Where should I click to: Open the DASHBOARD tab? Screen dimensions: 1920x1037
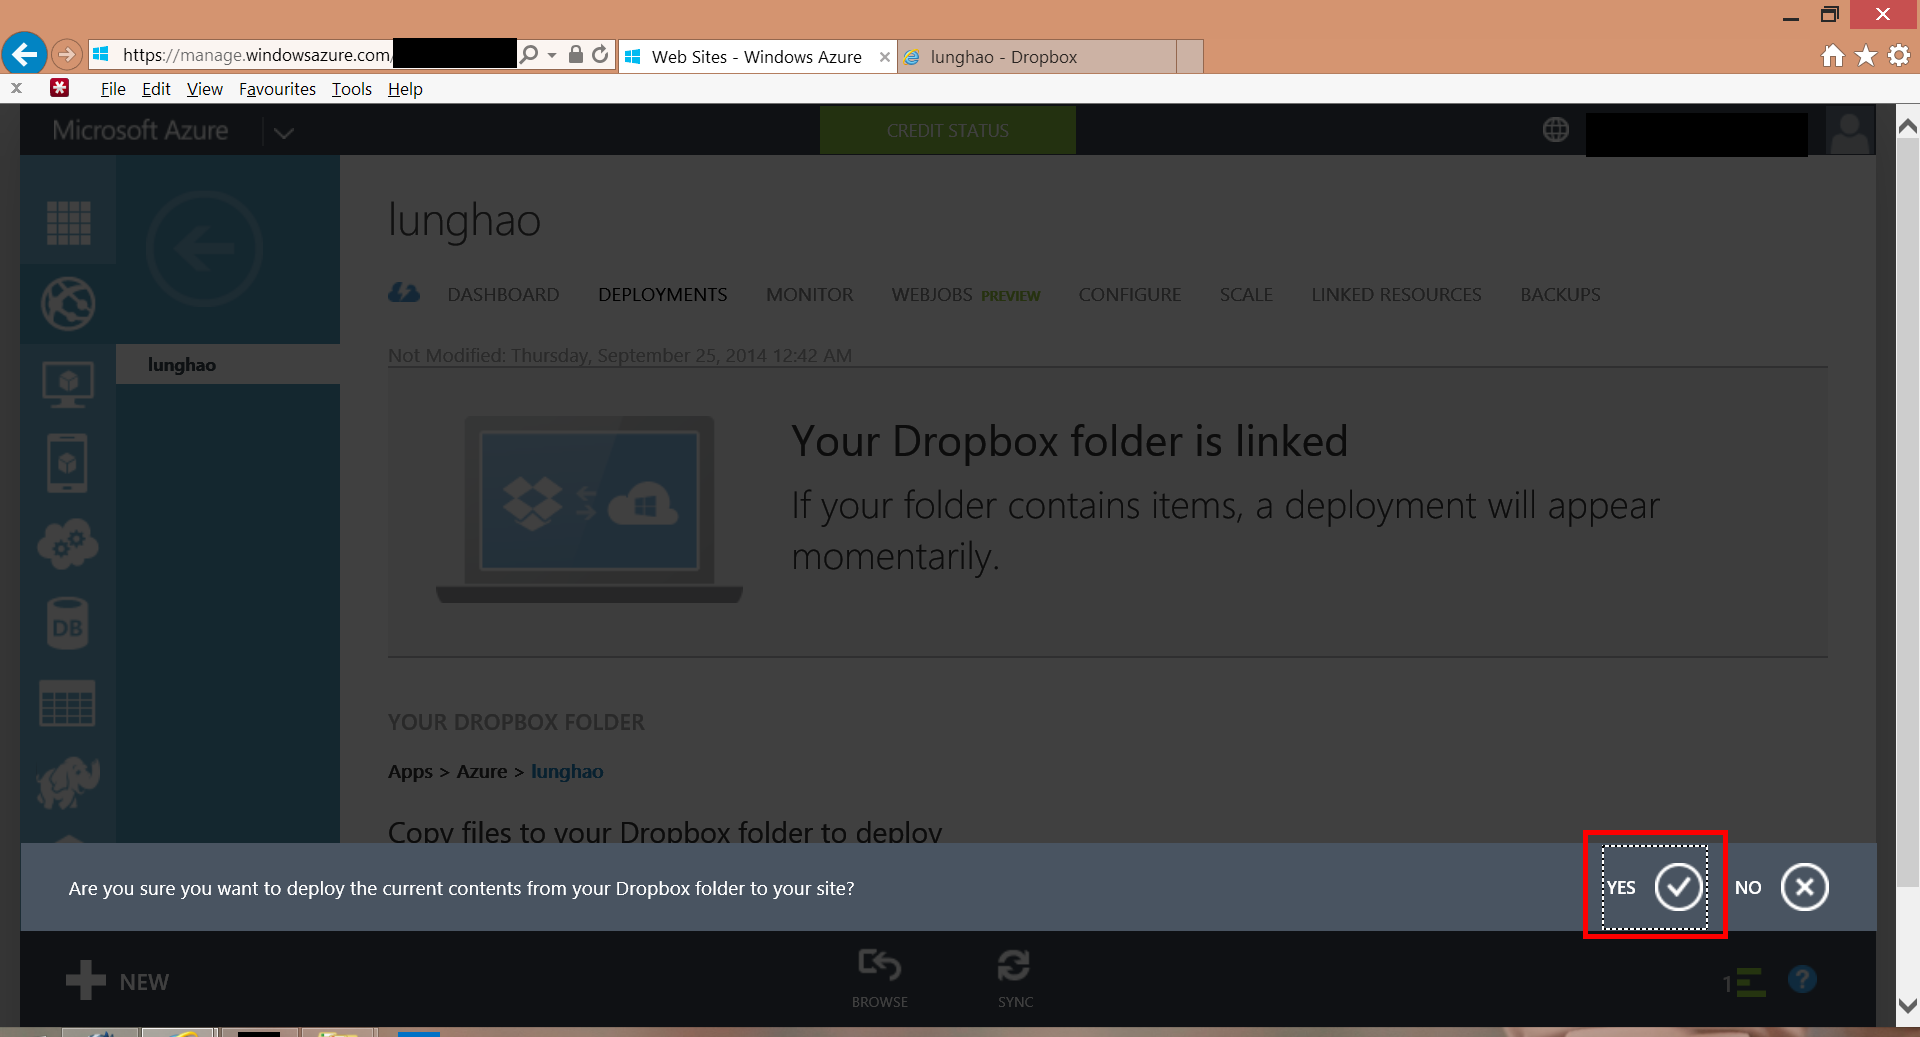[x=503, y=295]
